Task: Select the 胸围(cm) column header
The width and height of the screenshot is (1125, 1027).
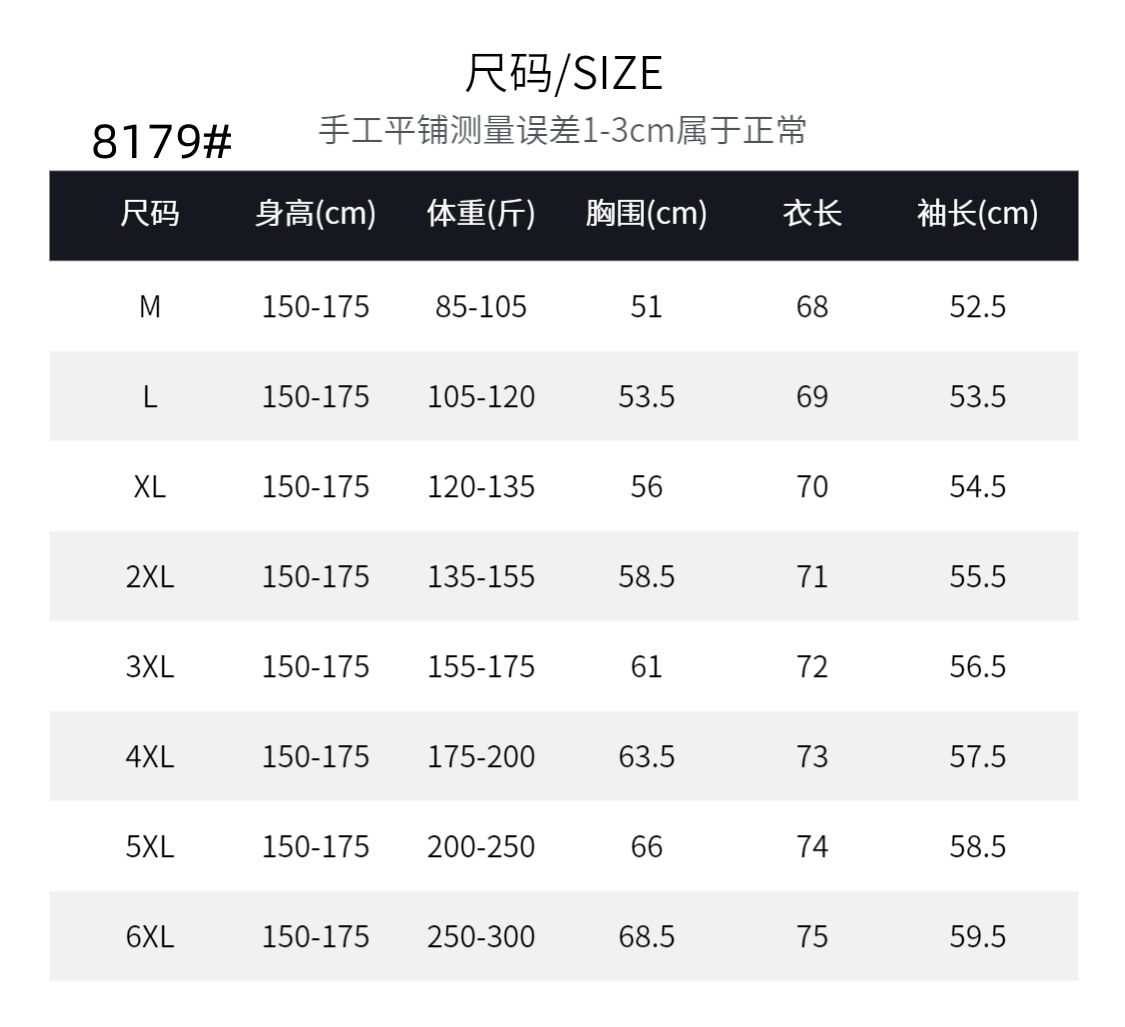Action: point(646,214)
